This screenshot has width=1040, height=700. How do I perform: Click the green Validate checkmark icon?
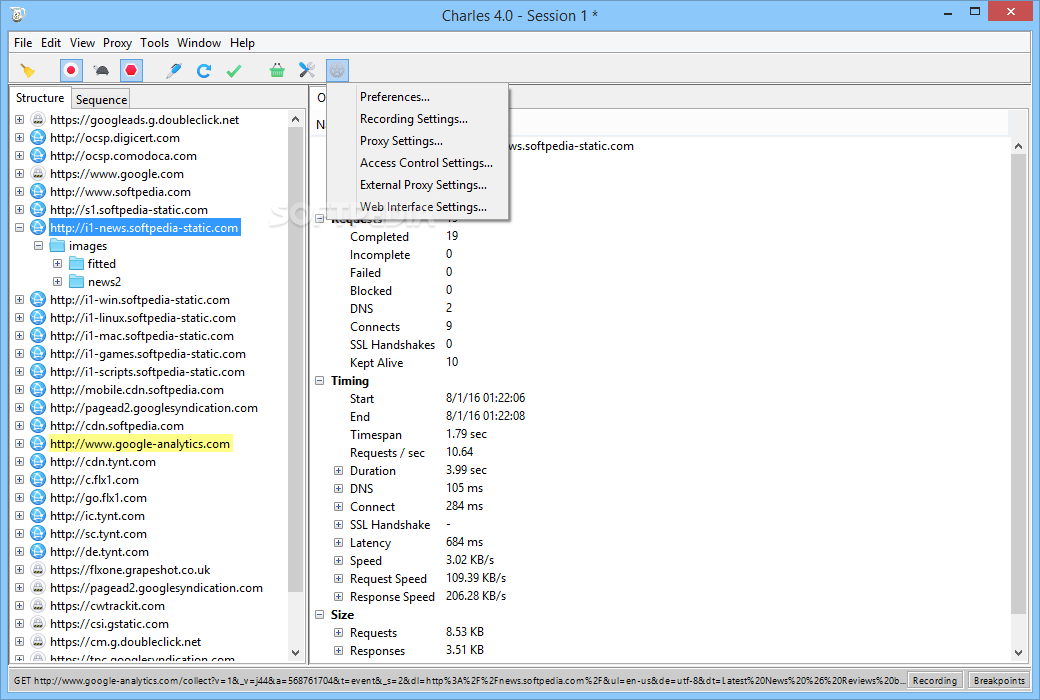pyautogui.click(x=233, y=70)
